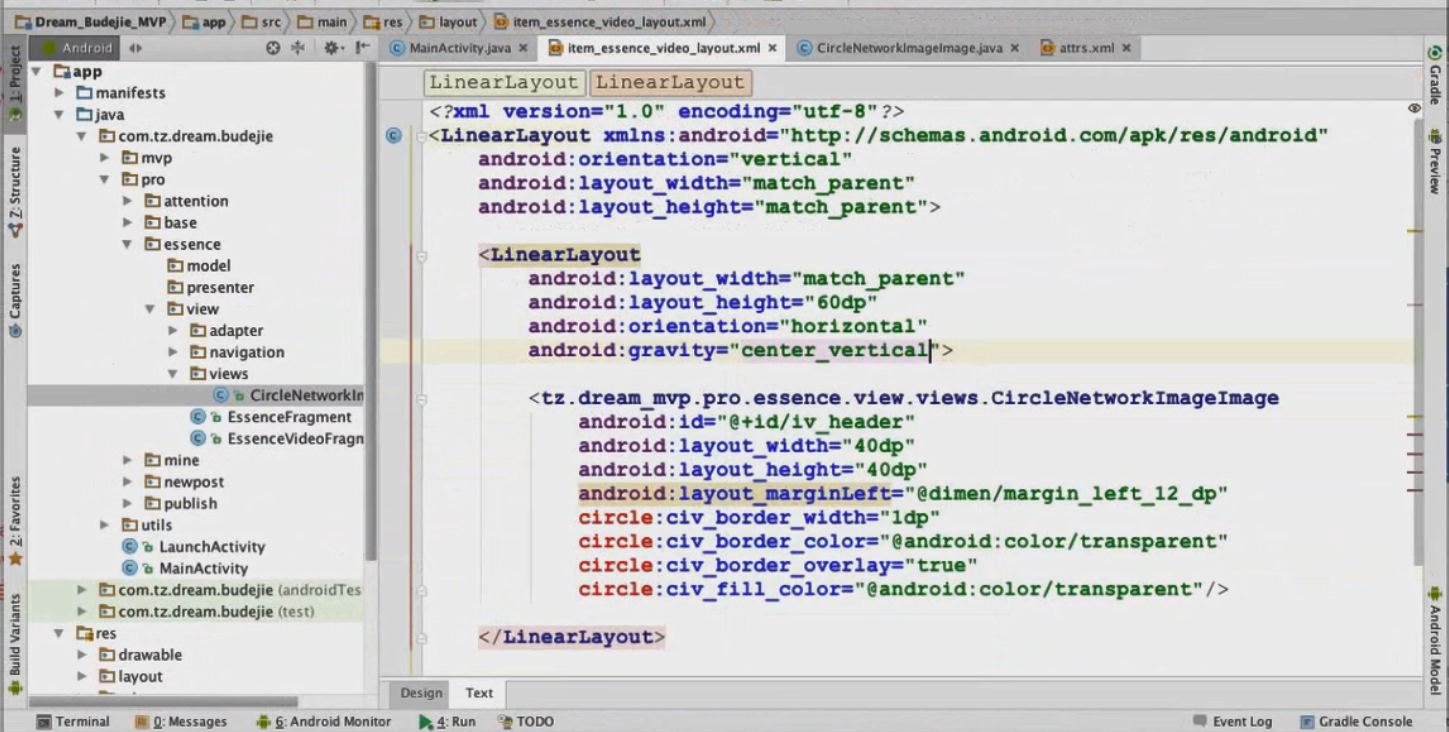Expand the manifests folder
1449x732 pixels.
click(x=59, y=93)
